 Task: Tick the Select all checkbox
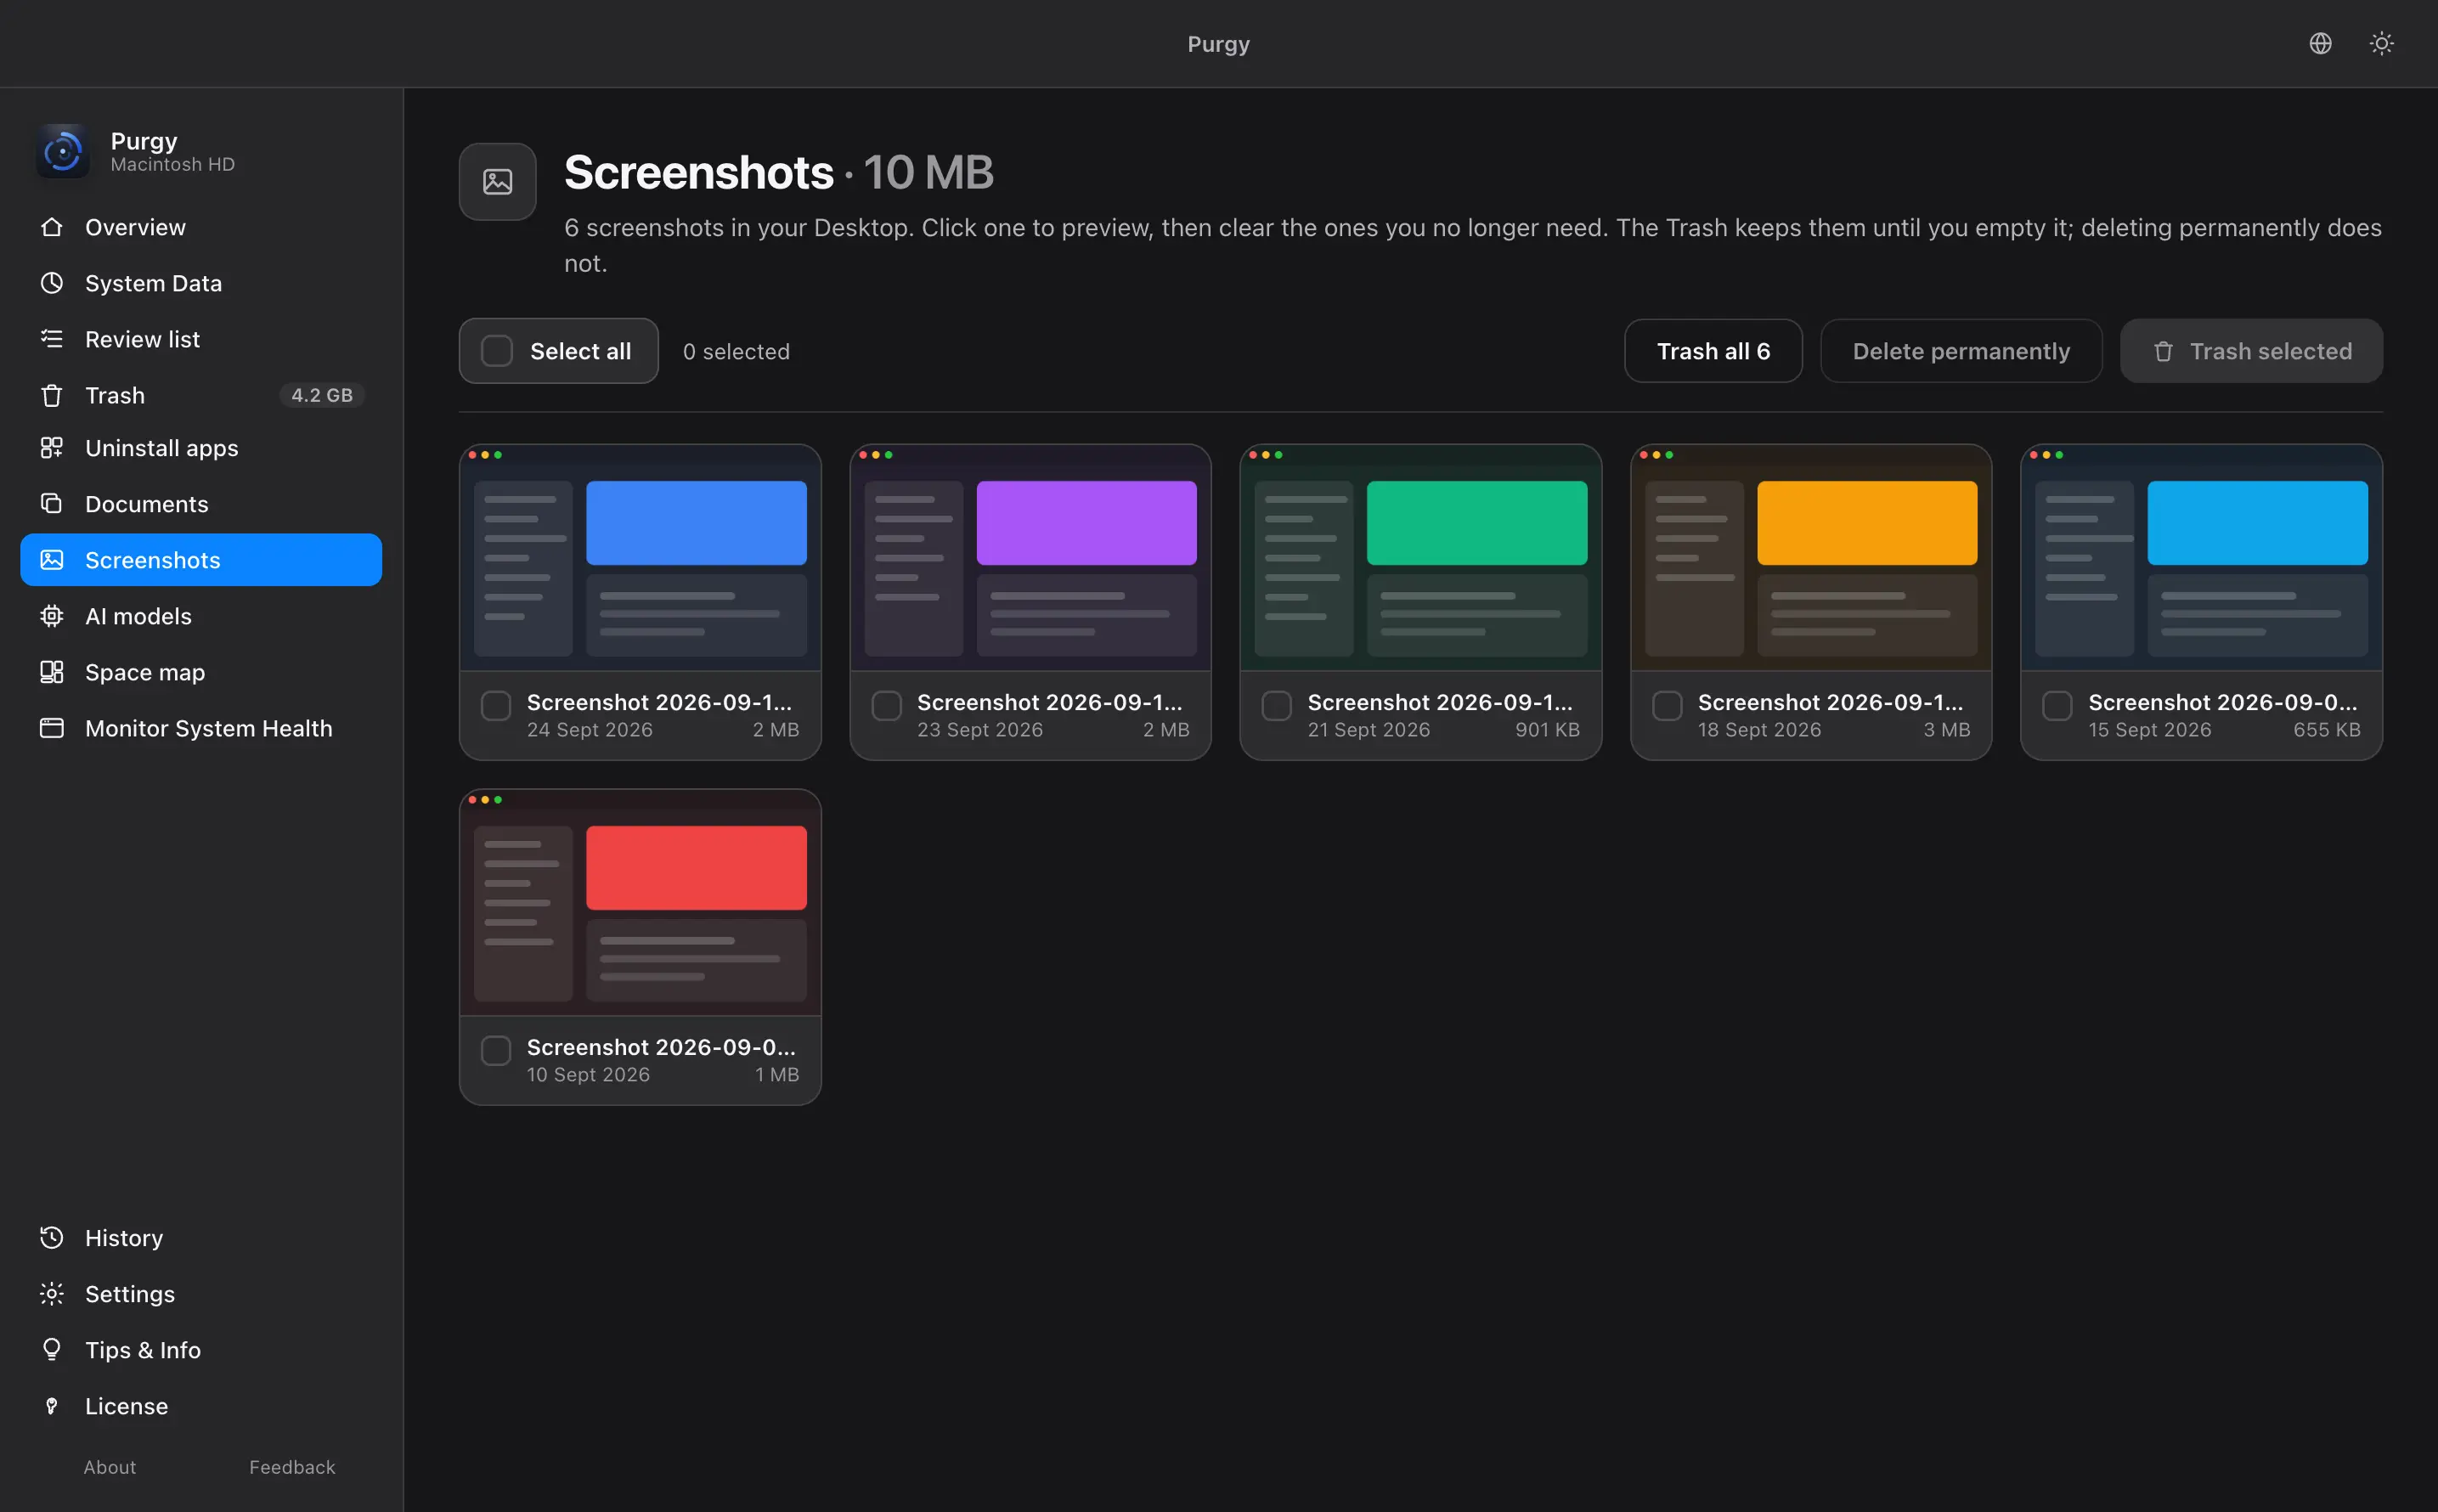point(497,351)
